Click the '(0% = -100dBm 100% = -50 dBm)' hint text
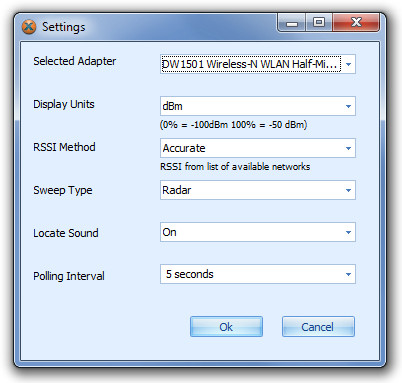Screen dimensions: 402x383 point(233,125)
